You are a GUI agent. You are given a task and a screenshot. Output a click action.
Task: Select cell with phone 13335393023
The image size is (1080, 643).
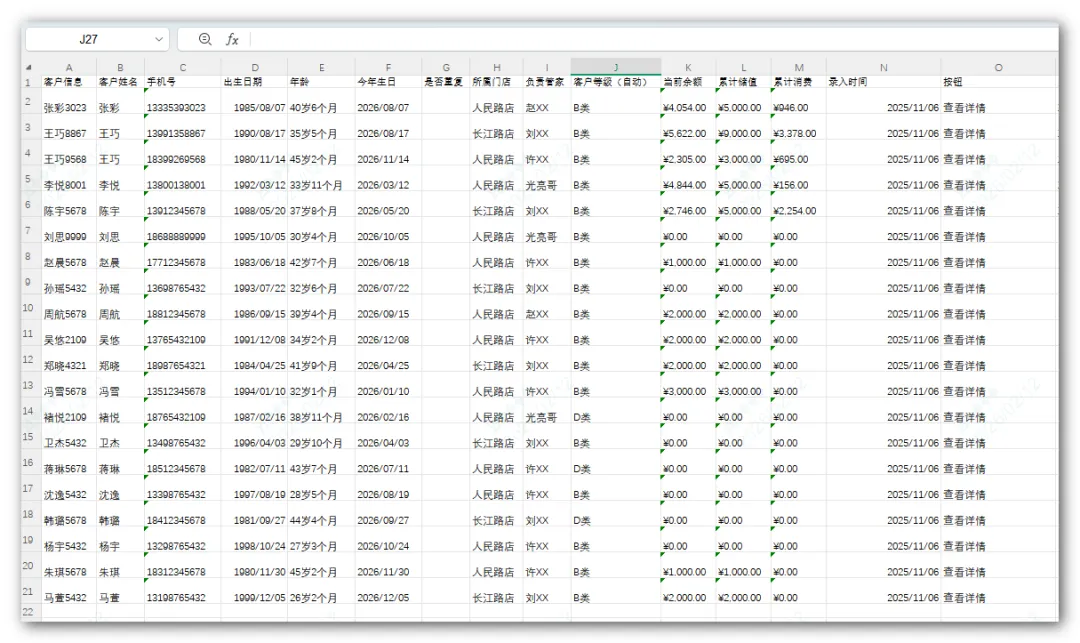coord(183,101)
